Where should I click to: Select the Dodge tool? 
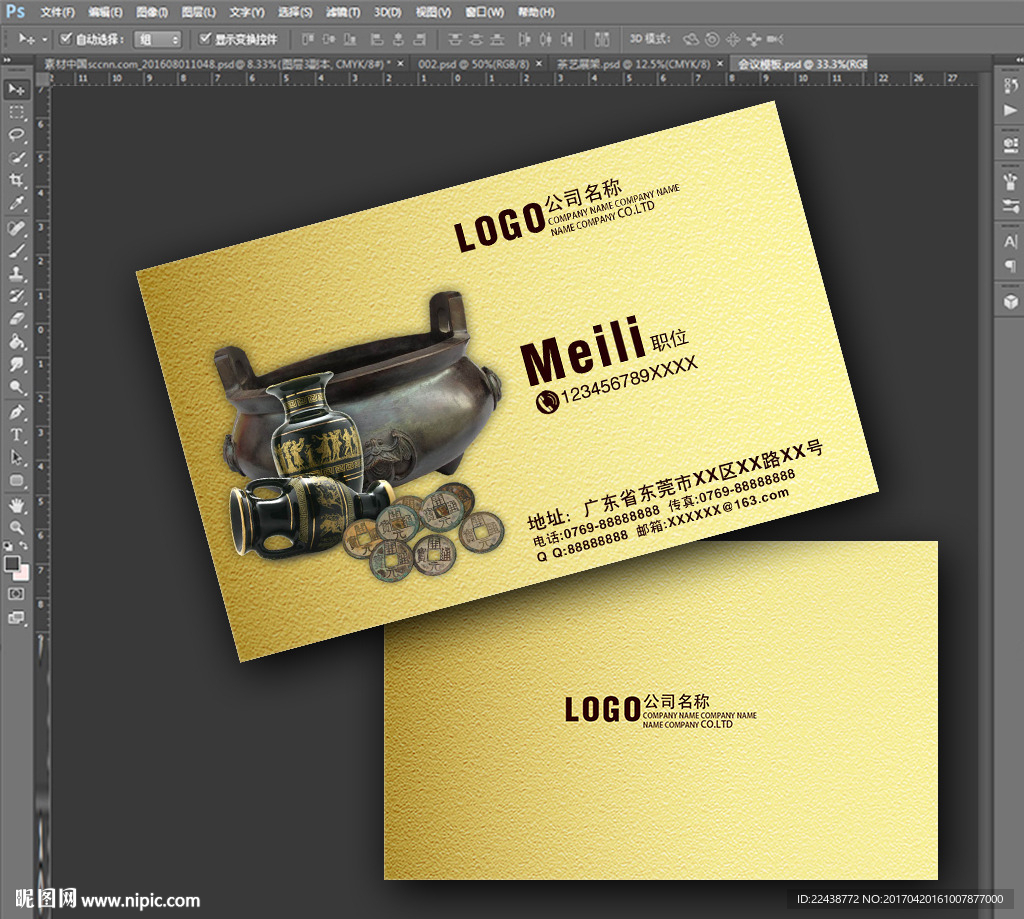click(16, 388)
